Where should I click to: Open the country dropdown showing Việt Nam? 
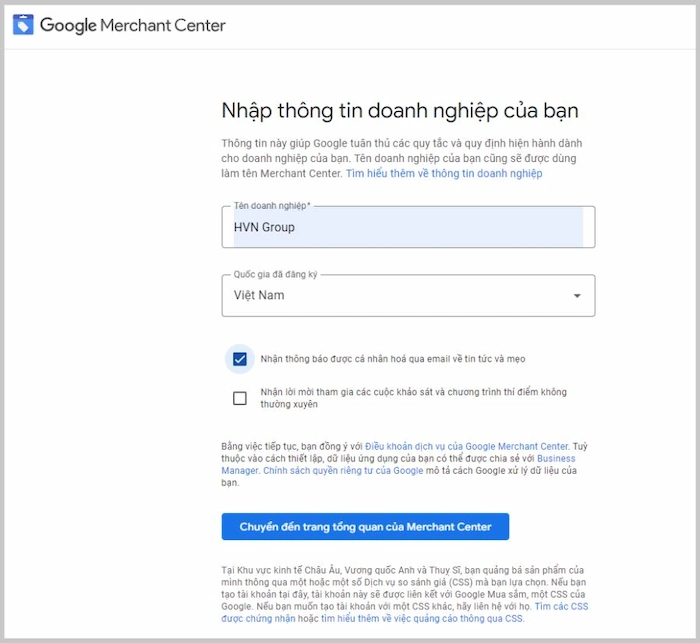(x=400, y=296)
